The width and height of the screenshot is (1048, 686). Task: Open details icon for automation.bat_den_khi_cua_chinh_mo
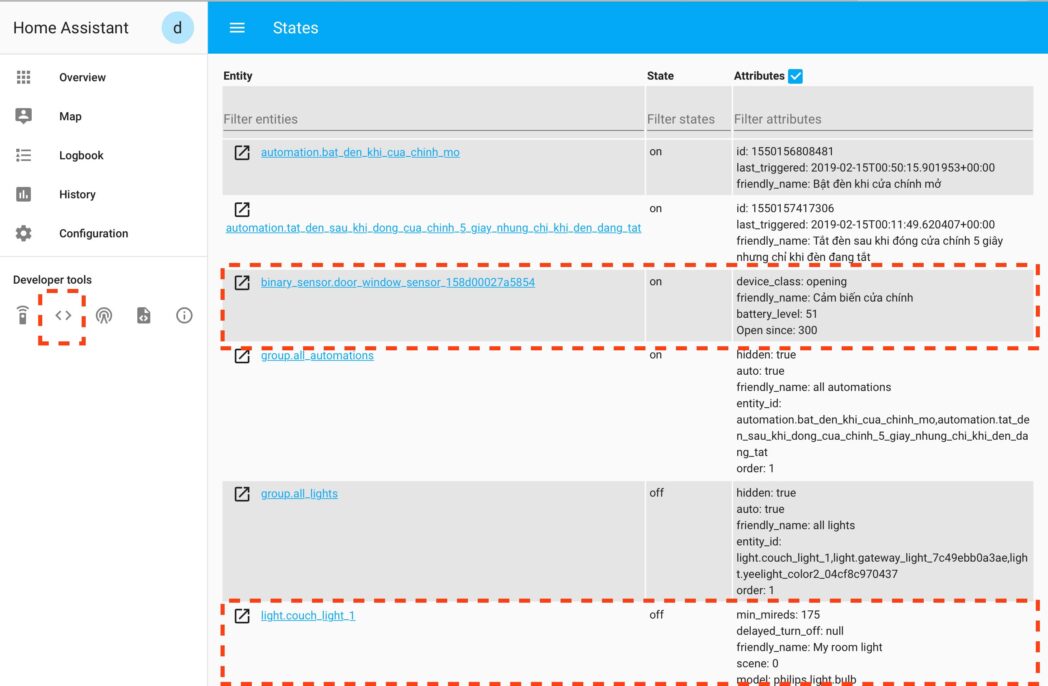click(242, 153)
